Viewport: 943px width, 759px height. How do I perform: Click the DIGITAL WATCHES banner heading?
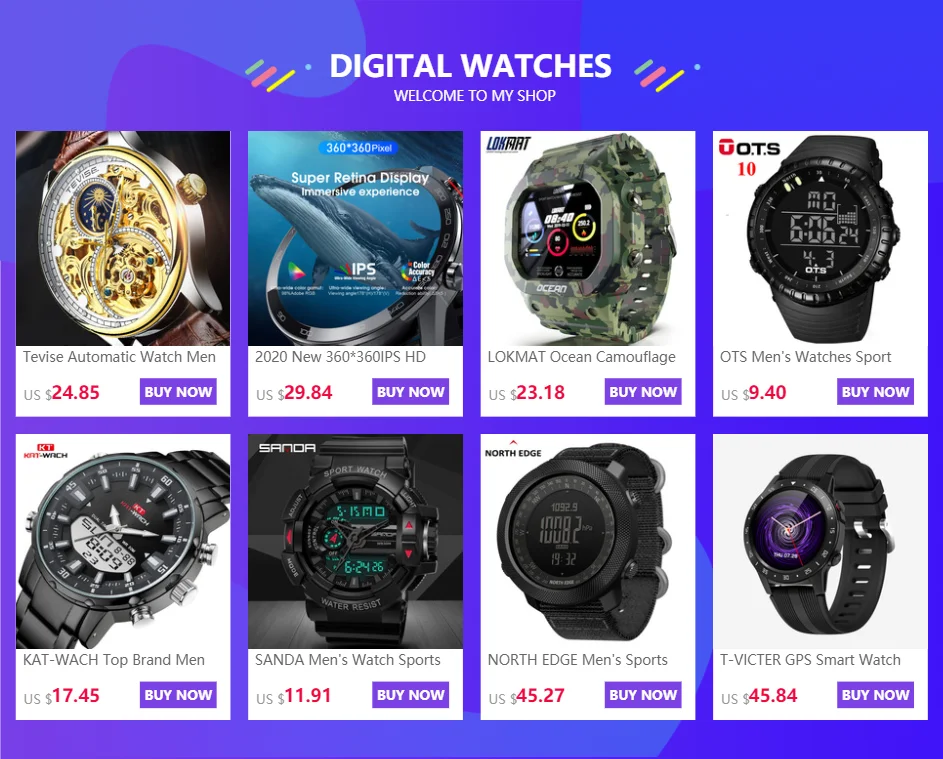470,66
